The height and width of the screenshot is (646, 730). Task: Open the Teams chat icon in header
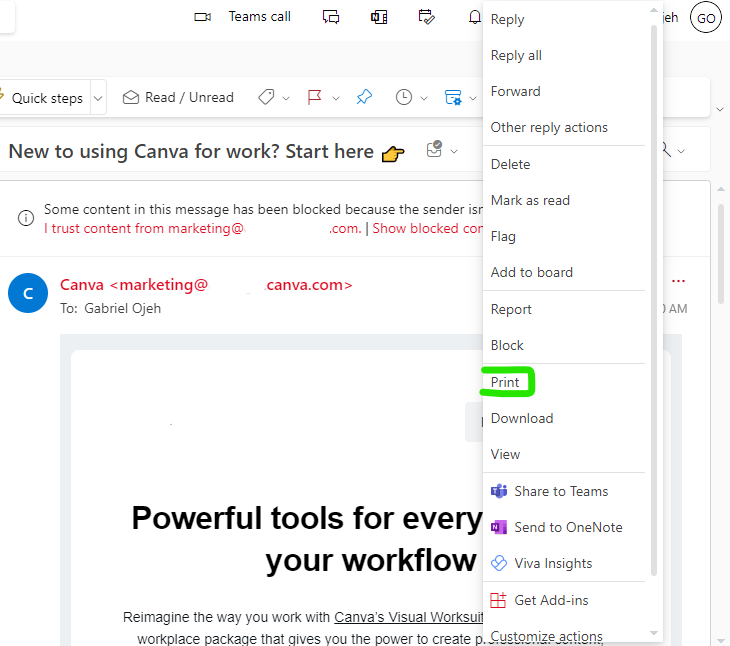click(331, 17)
